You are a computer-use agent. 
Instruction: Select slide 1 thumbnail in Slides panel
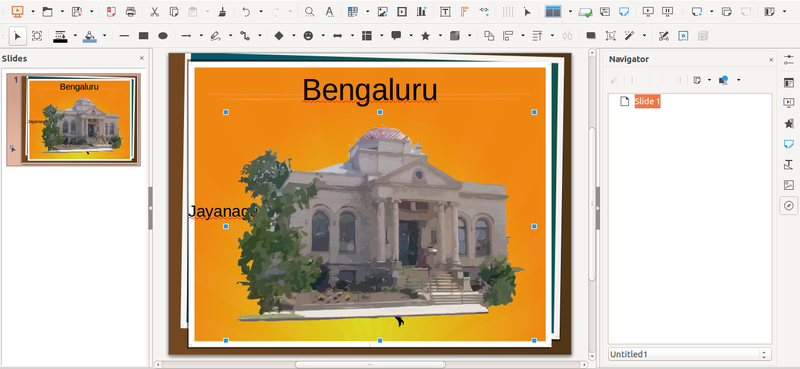tap(73, 119)
